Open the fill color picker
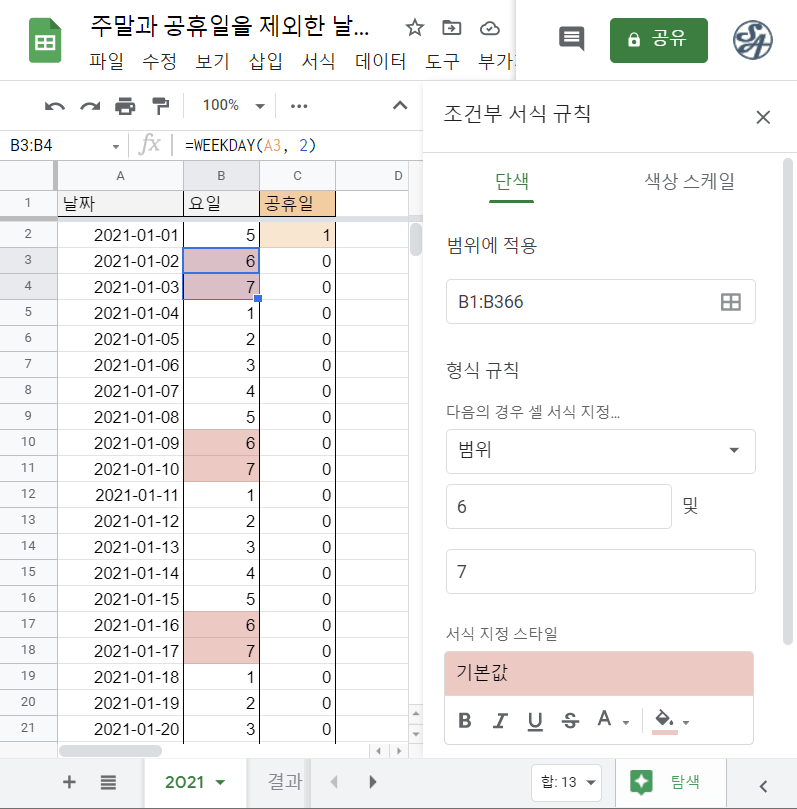Screen dimensions: 797x809 (671, 720)
